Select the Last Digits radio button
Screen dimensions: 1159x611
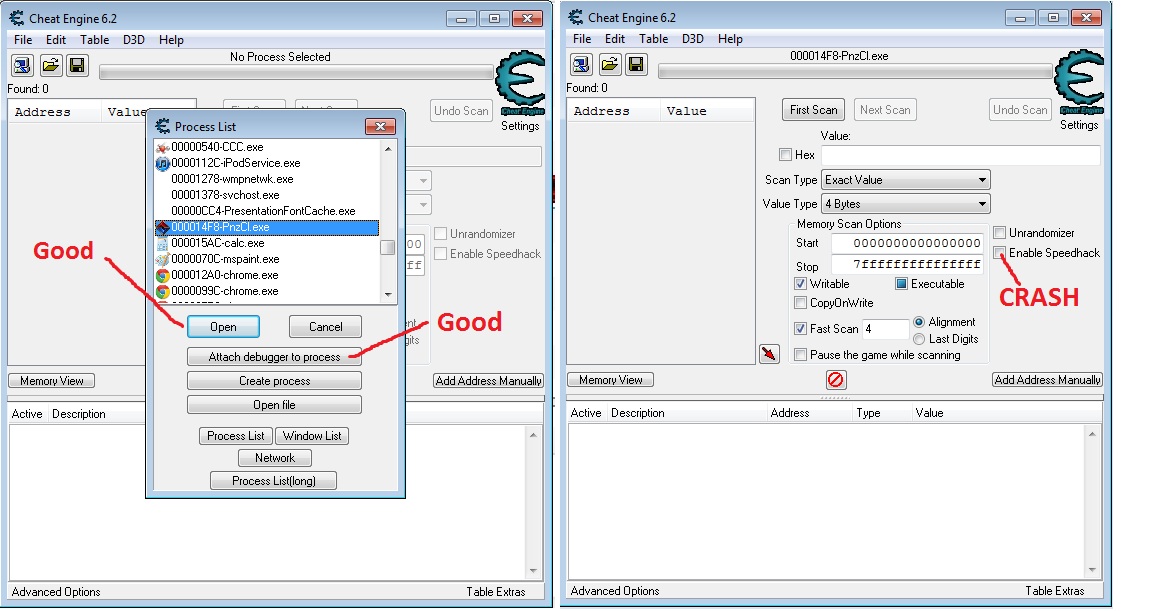(x=920, y=339)
